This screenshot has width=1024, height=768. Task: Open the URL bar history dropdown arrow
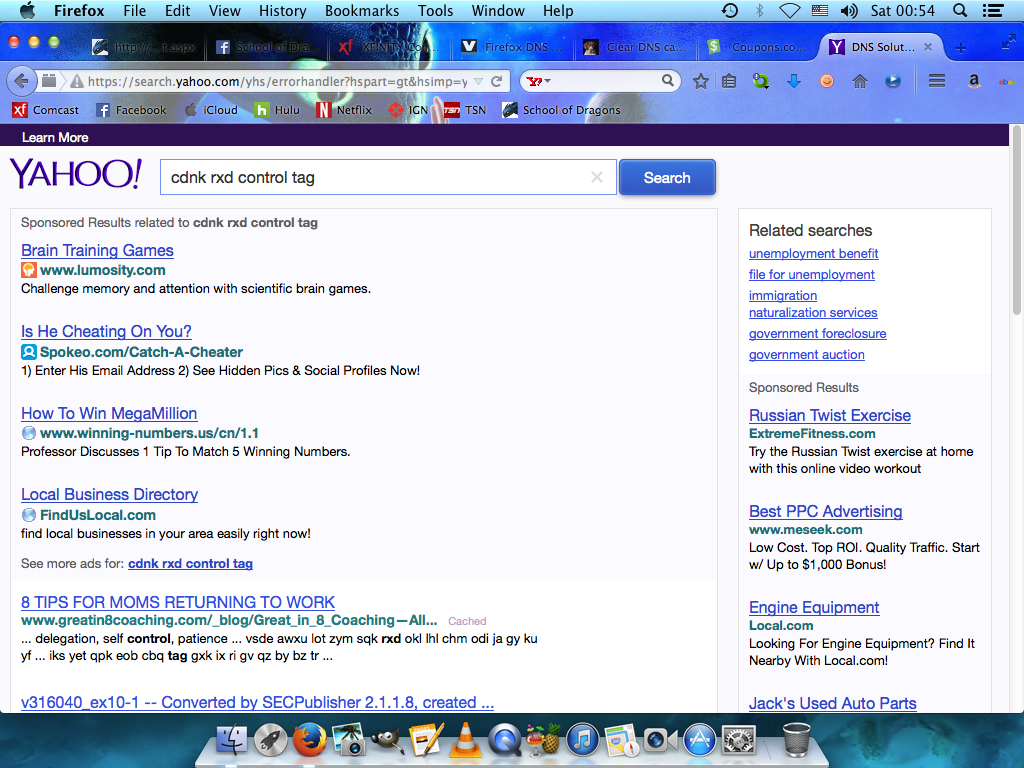pos(478,82)
